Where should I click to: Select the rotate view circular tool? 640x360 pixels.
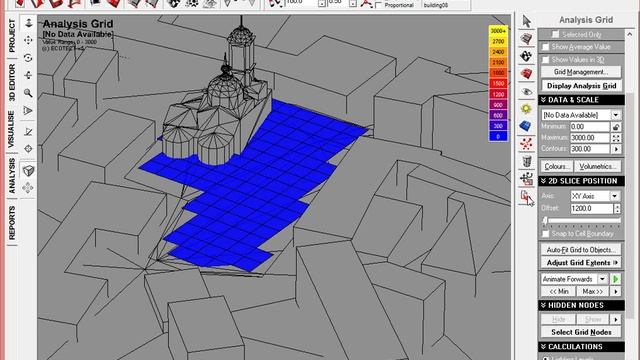tap(28, 58)
